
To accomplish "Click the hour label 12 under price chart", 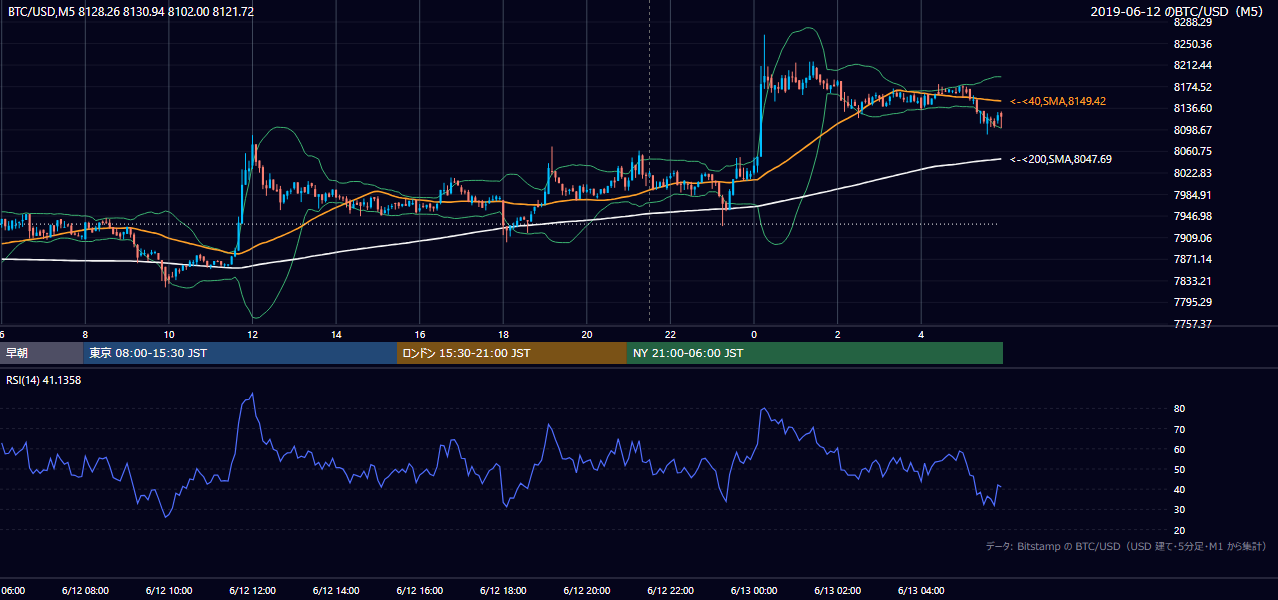I will (253, 334).
